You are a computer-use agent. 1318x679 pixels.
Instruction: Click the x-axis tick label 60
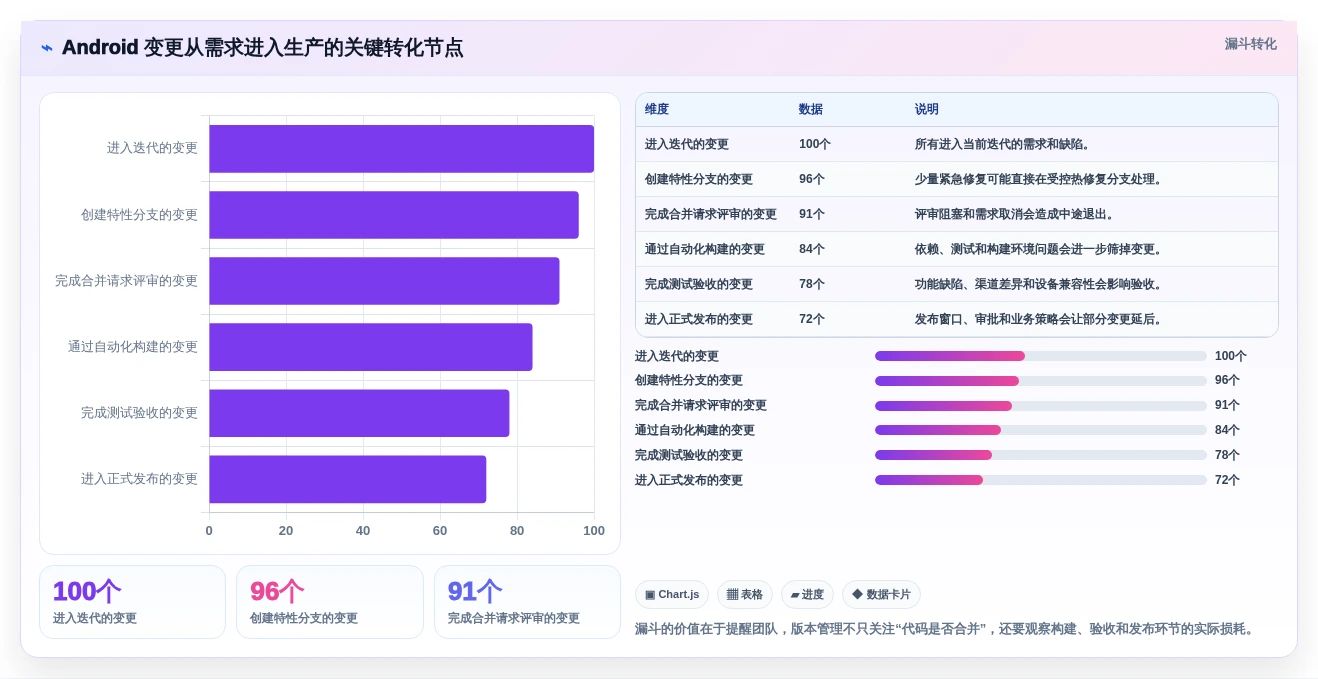(x=440, y=531)
